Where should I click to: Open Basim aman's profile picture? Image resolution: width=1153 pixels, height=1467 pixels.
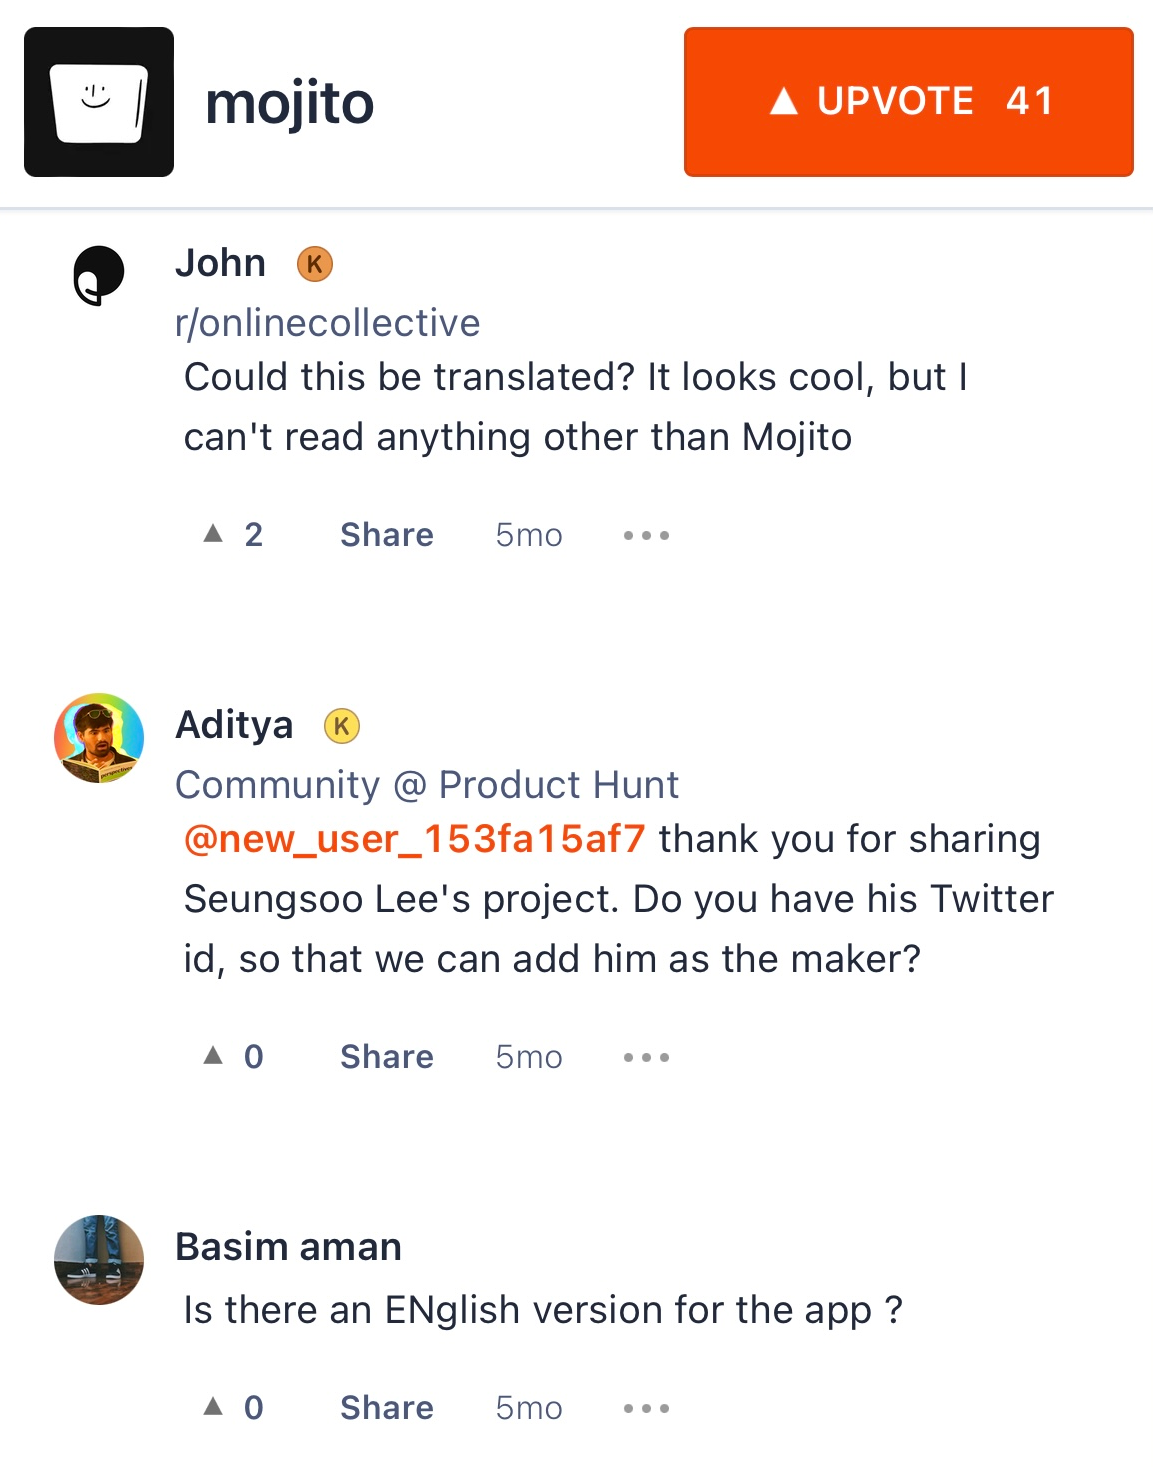pyautogui.click(x=99, y=1259)
